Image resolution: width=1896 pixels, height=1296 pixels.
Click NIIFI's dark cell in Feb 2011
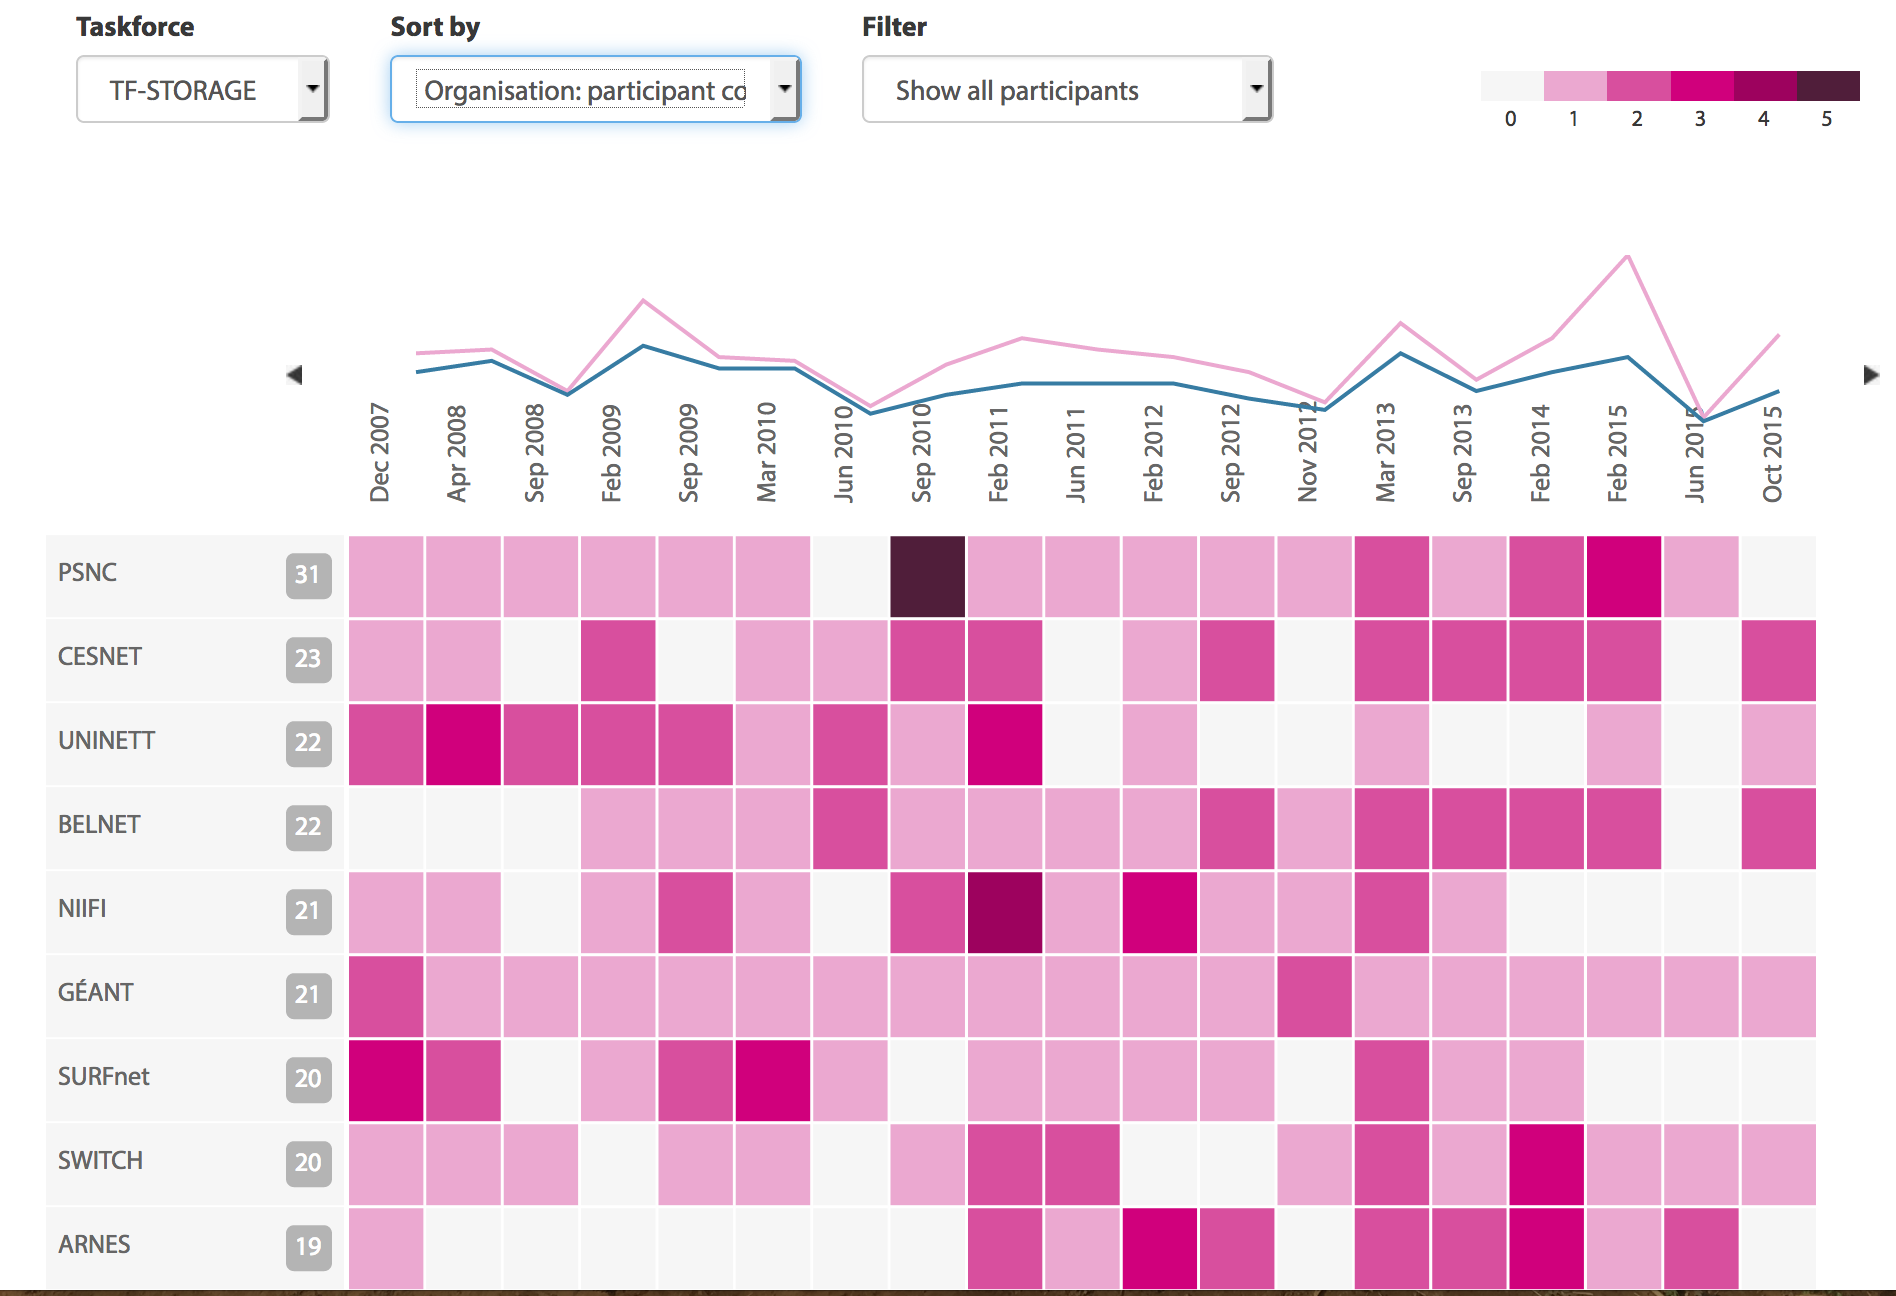click(1005, 912)
